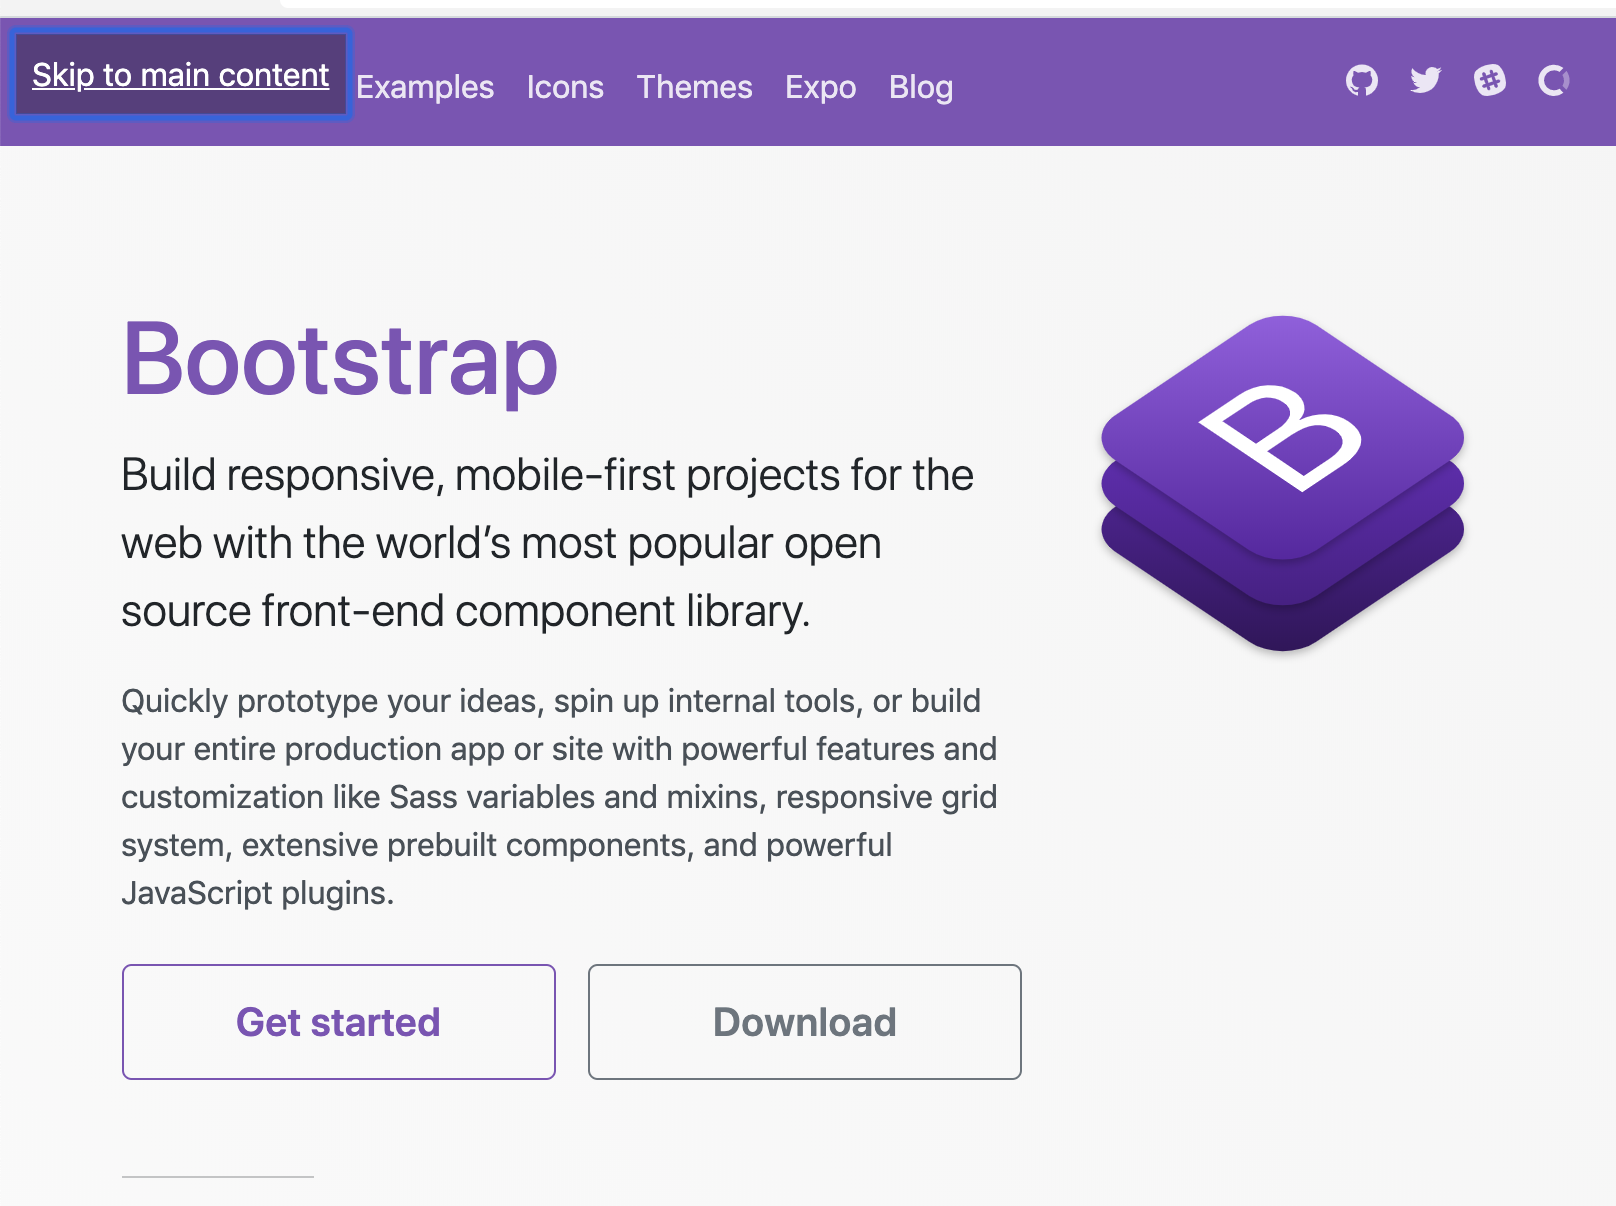Open the Twitter bird icon link
The width and height of the screenshot is (1616, 1206).
click(x=1425, y=80)
